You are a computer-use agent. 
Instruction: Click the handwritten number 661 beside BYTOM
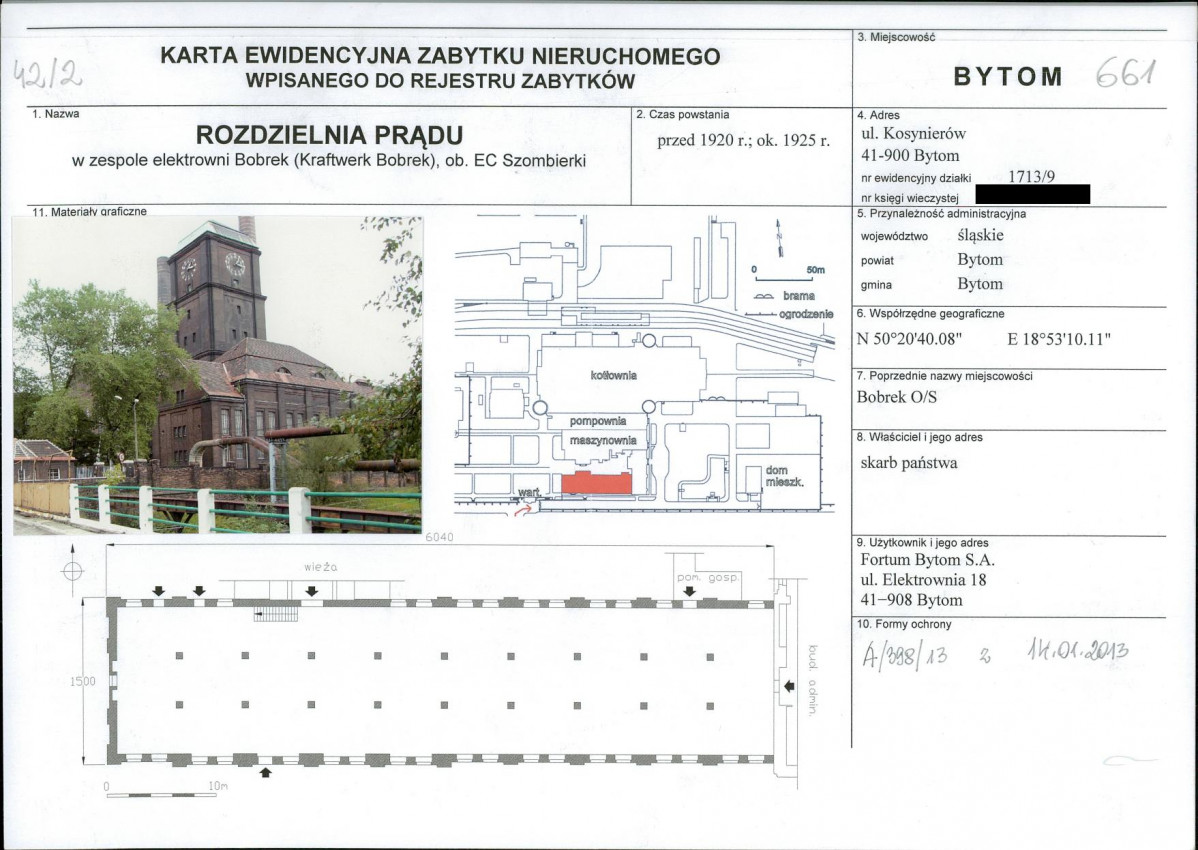[x=1127, y=73]
